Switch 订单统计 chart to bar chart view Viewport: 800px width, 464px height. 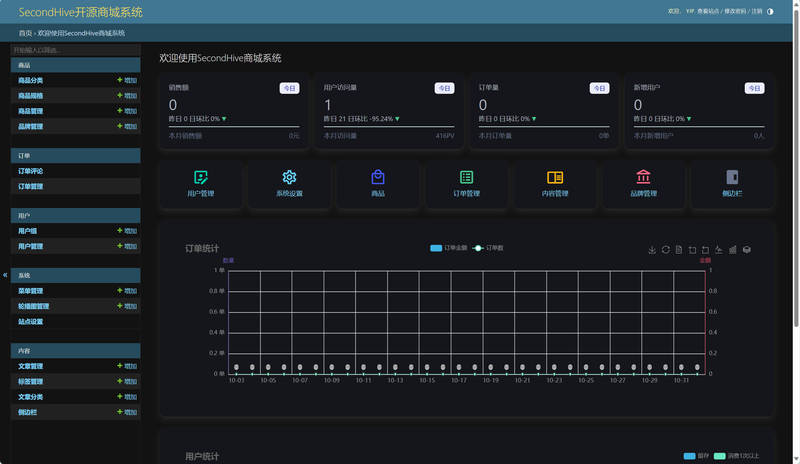[732, 249]
